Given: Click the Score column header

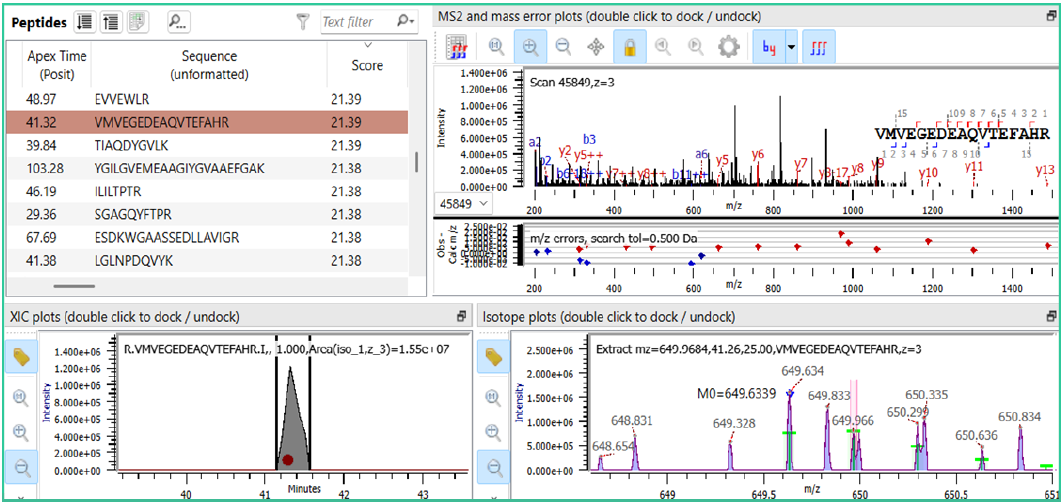Looking at the screenshot, I should (x=366, y=65).
